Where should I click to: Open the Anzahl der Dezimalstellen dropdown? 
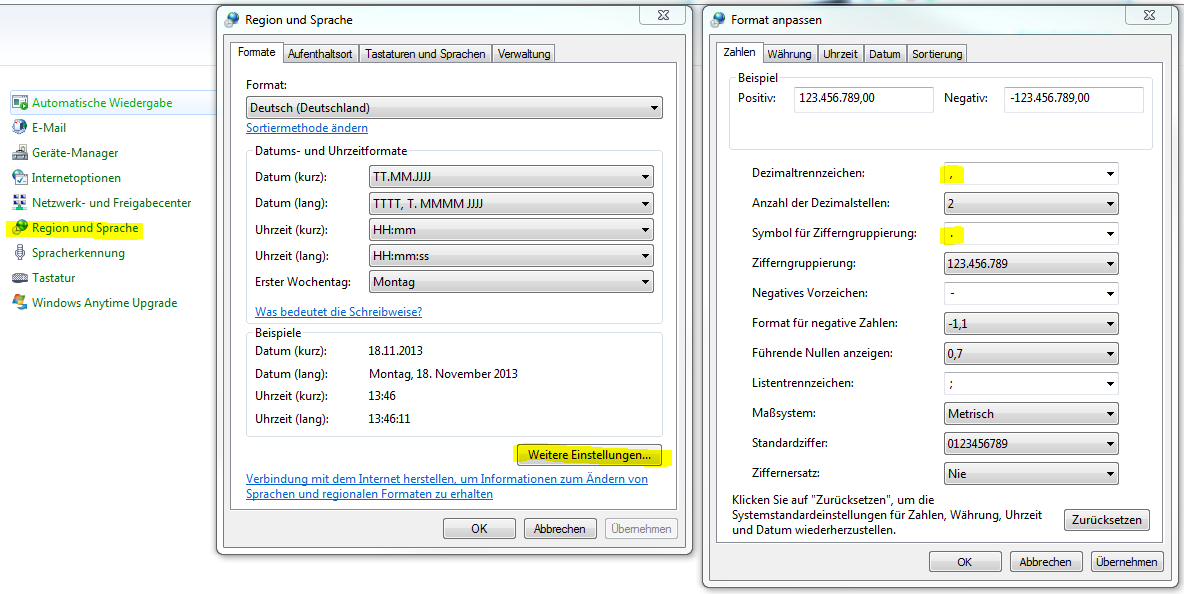click(x=1031, y=204)
